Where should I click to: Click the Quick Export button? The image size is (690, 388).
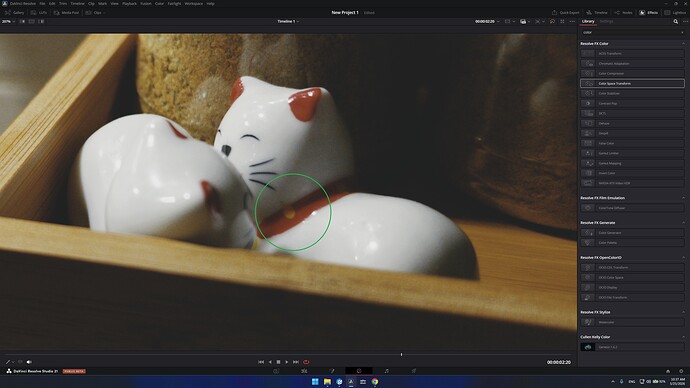click(x=566, y=13)
